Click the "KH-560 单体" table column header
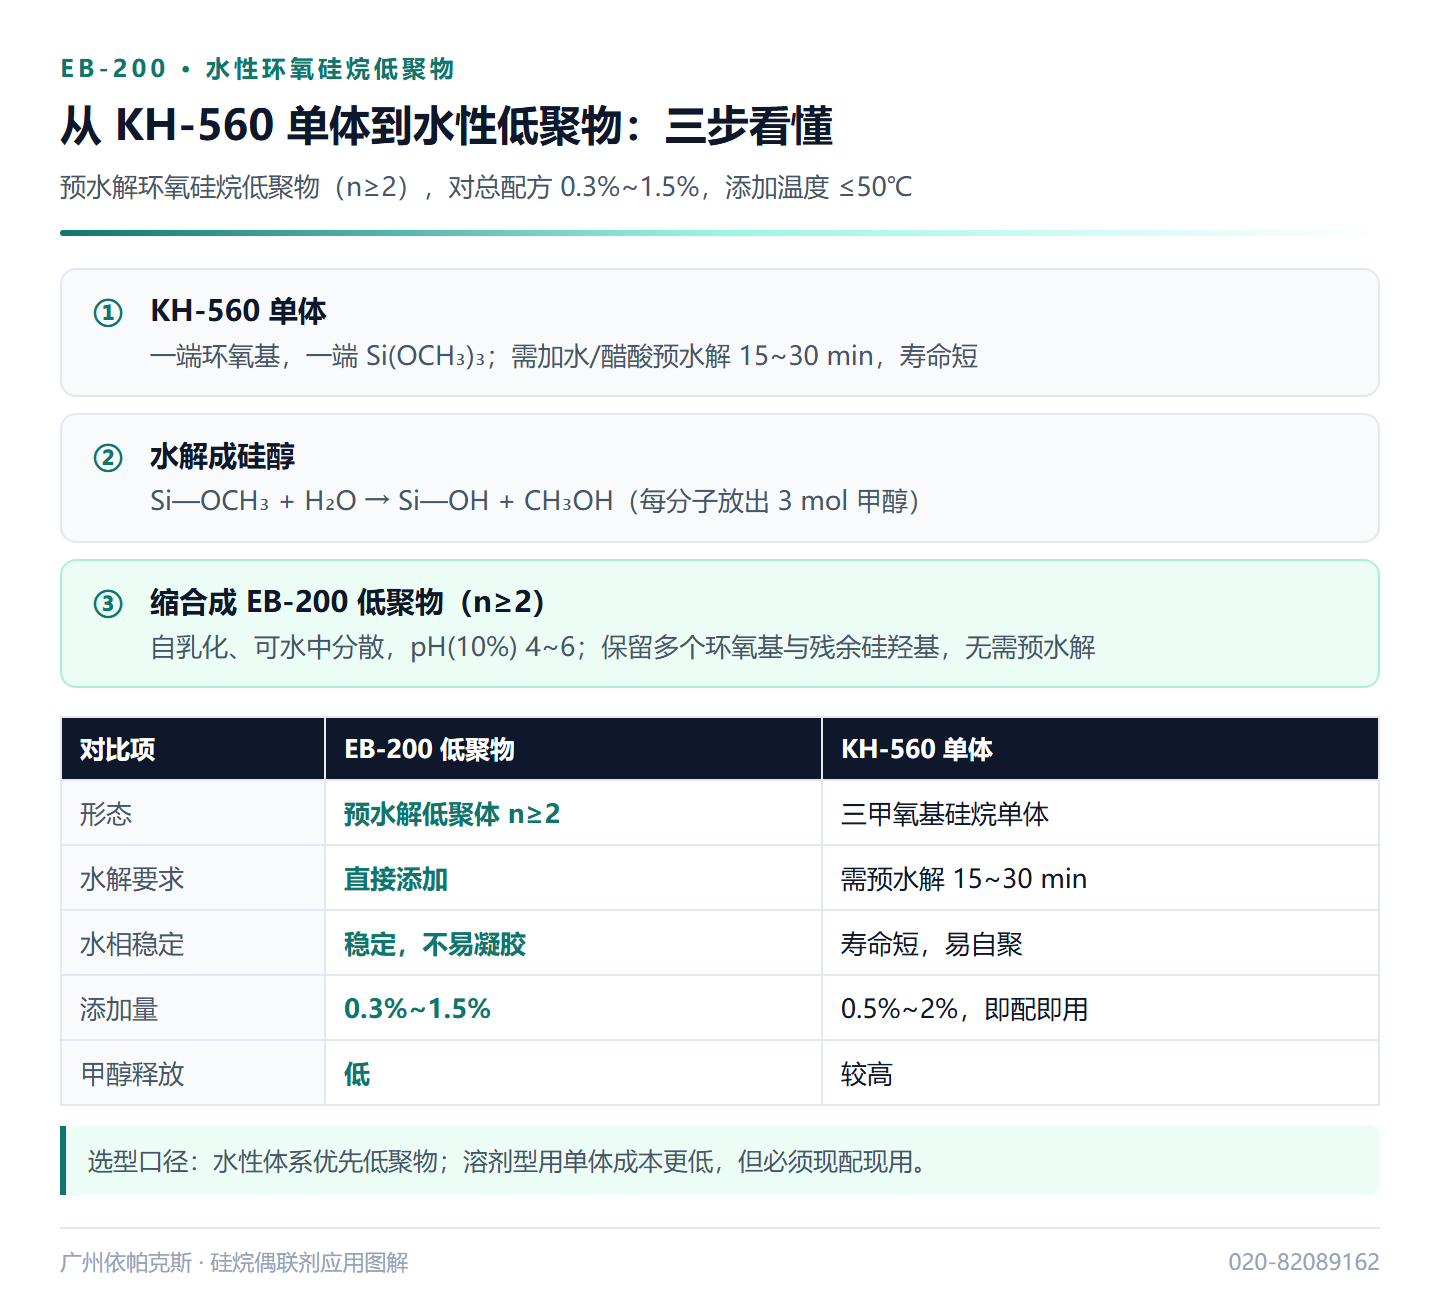Screen dimensions: 1440x1304 click(x=1100, y=749)
